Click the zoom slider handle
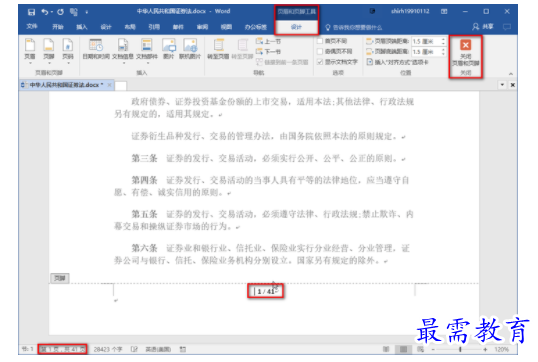 pos(460,349)
